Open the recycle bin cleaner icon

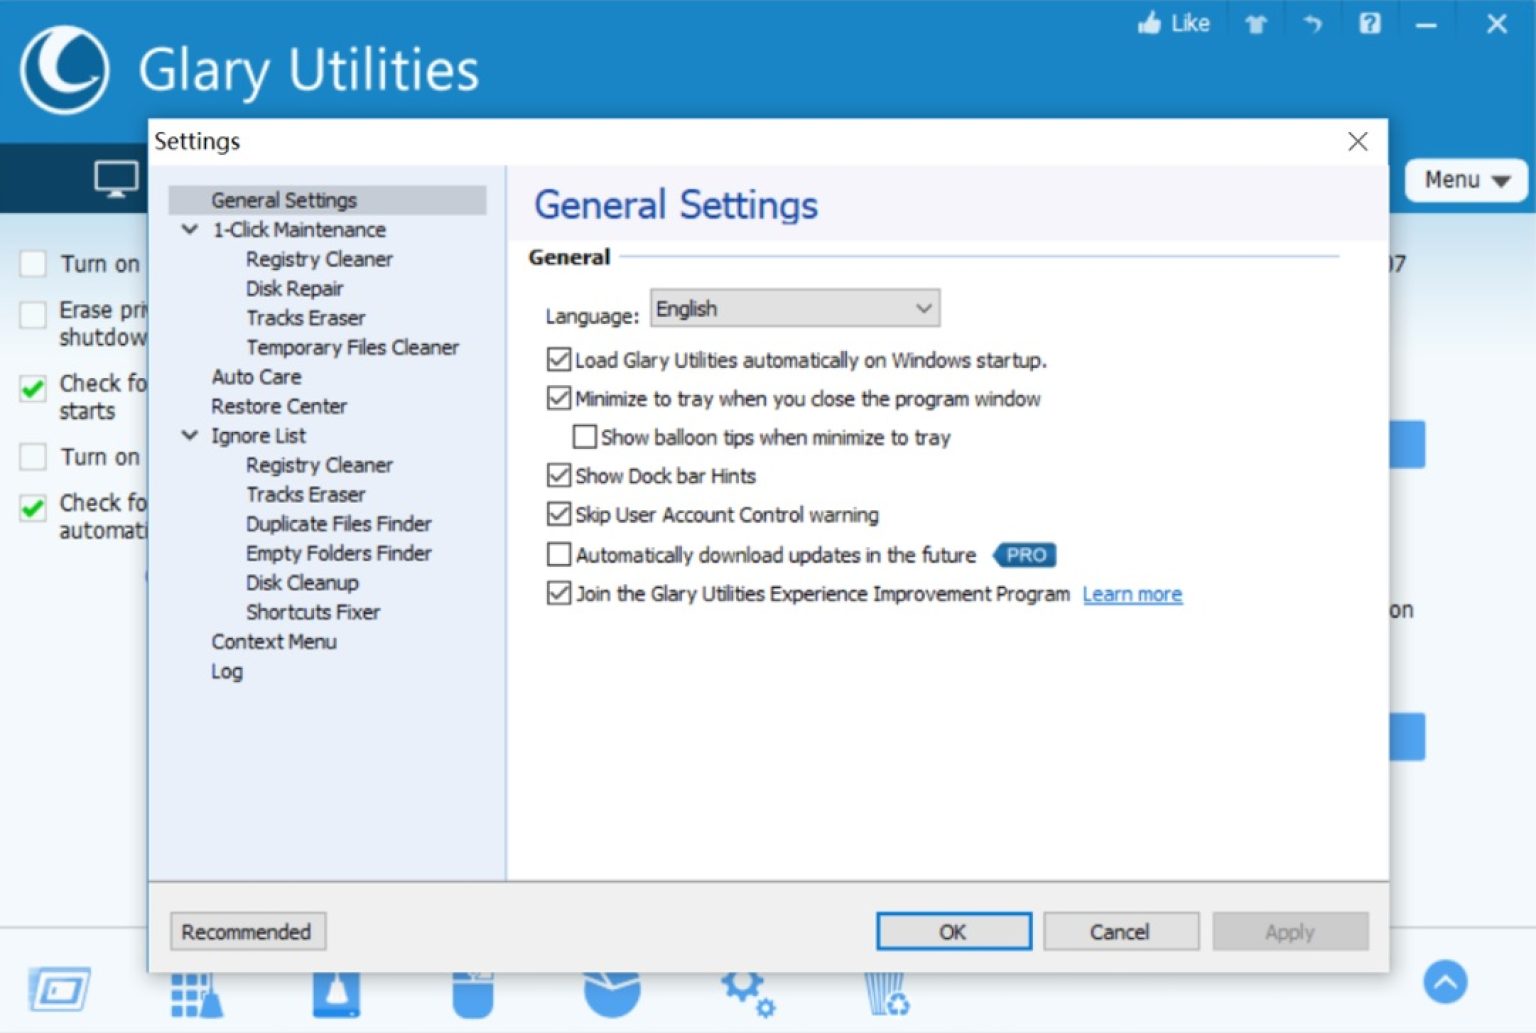pos(886,993)
